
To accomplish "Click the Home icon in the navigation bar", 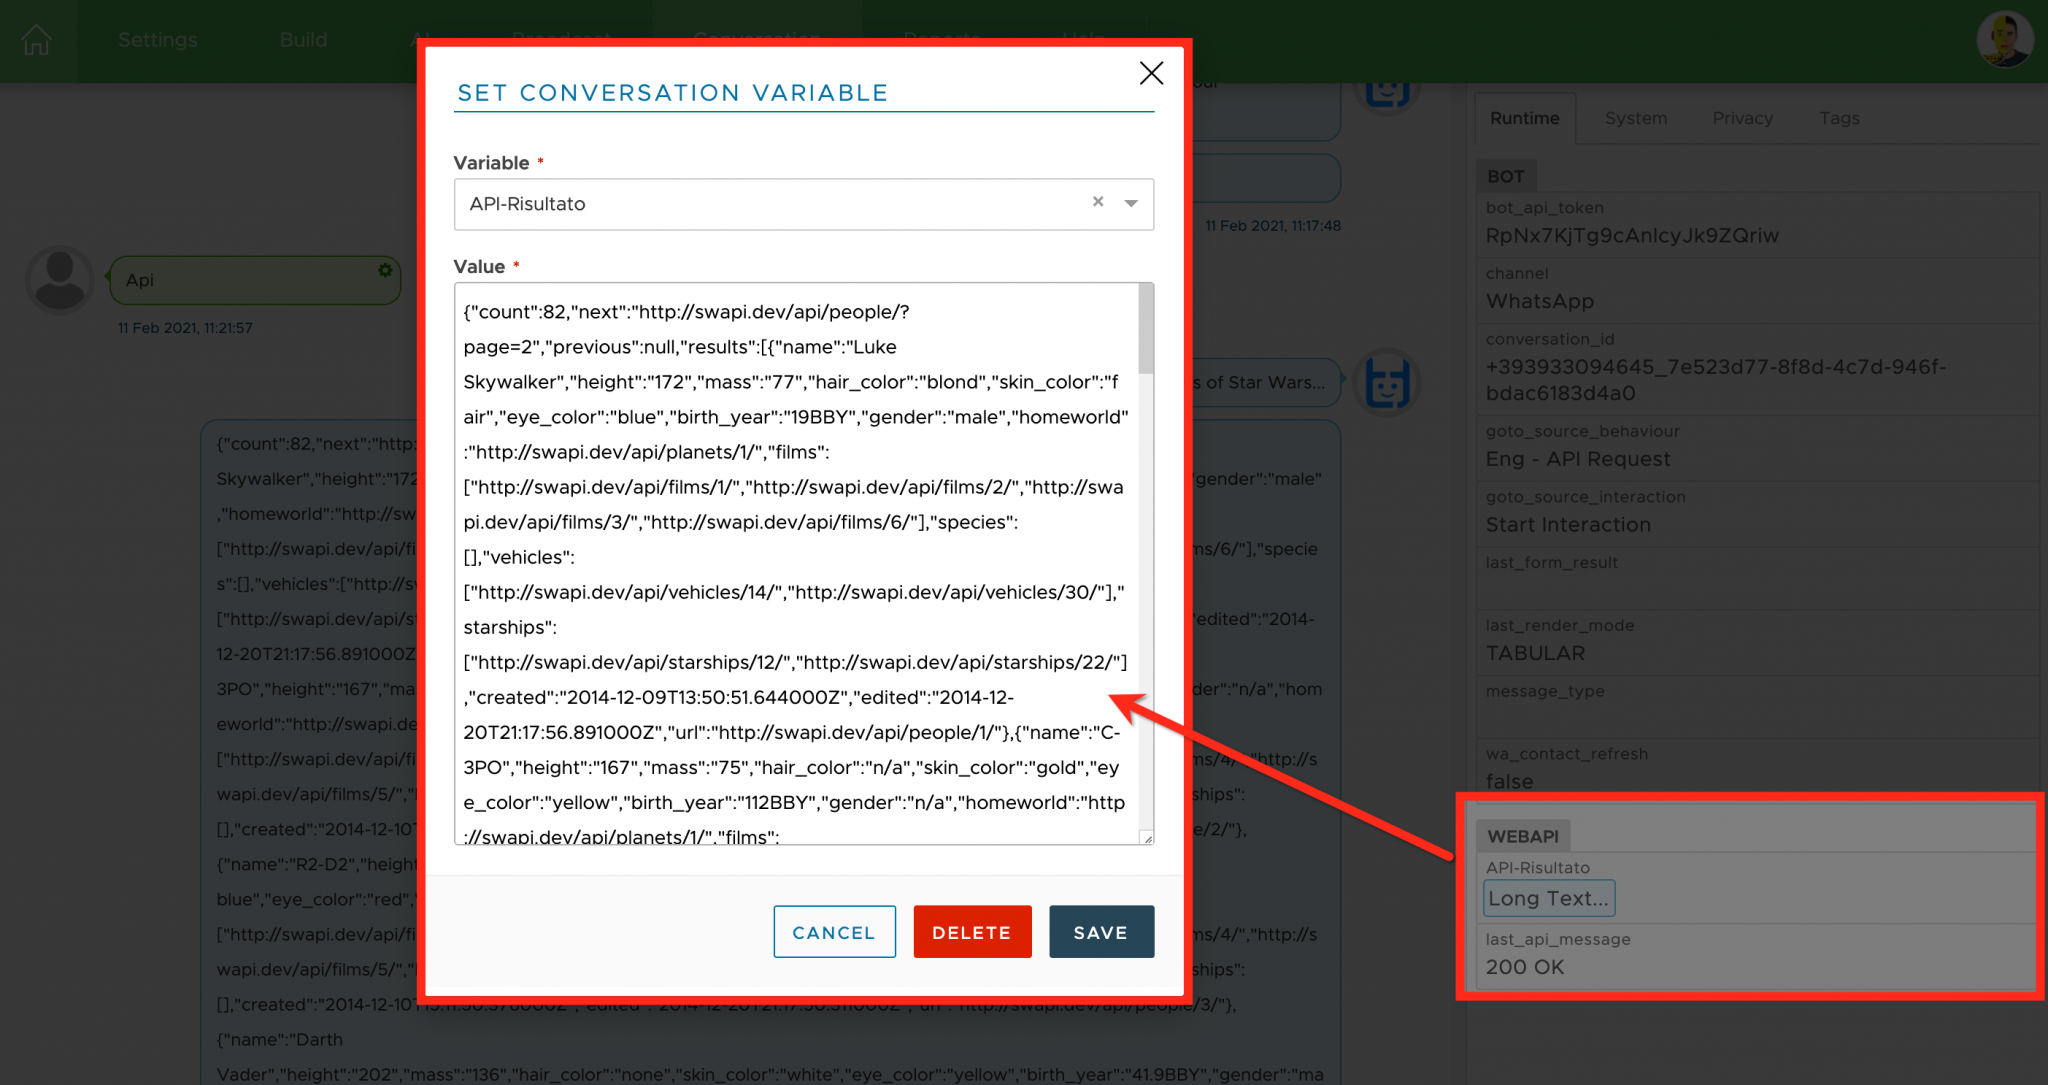I will 36,40.
